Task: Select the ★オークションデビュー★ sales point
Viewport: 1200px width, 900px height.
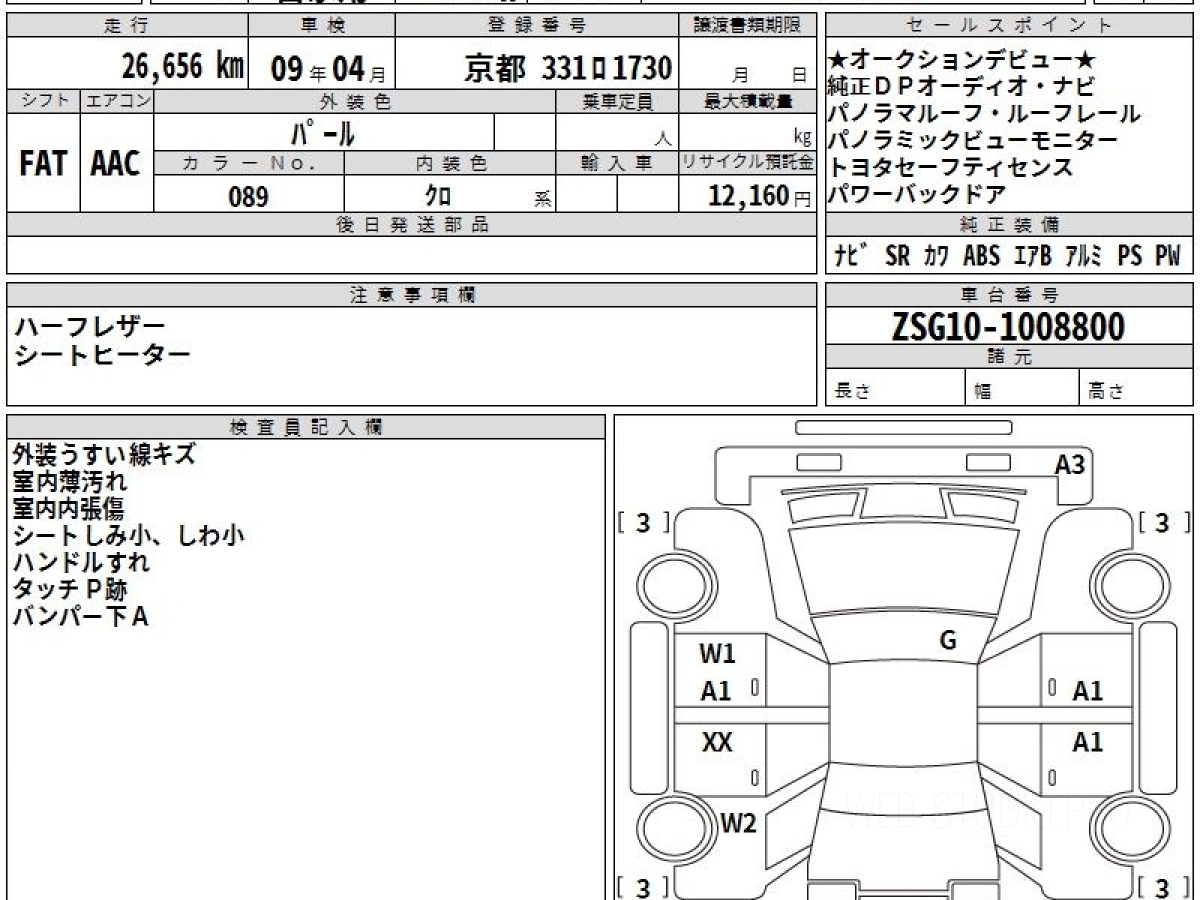Action: [963, 60]
